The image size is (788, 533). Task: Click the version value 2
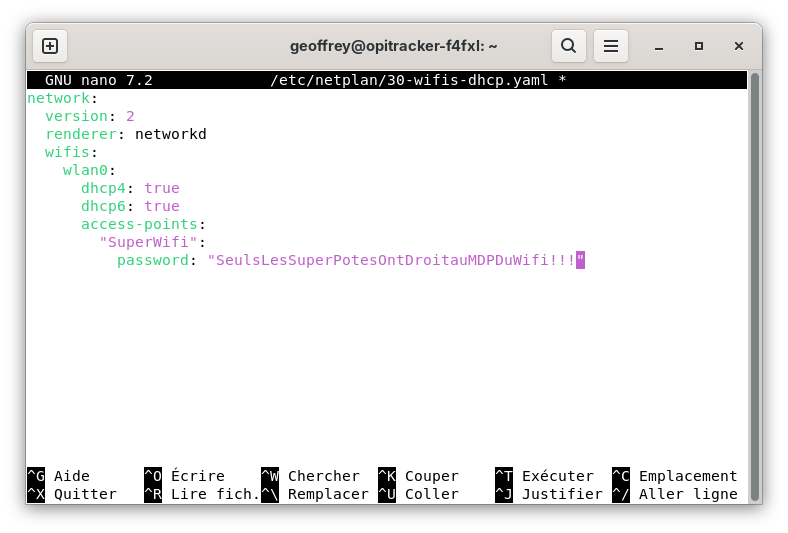[x=130, y=116]
